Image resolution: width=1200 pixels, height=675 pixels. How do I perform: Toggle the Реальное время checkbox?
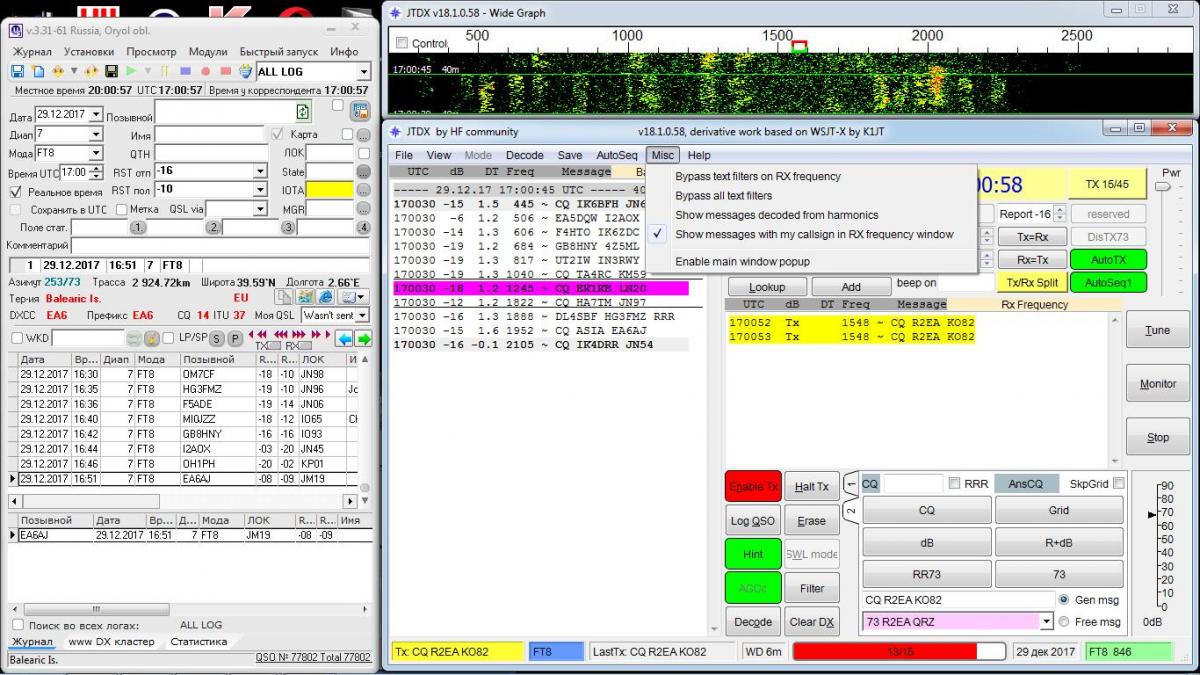point(16,191)
